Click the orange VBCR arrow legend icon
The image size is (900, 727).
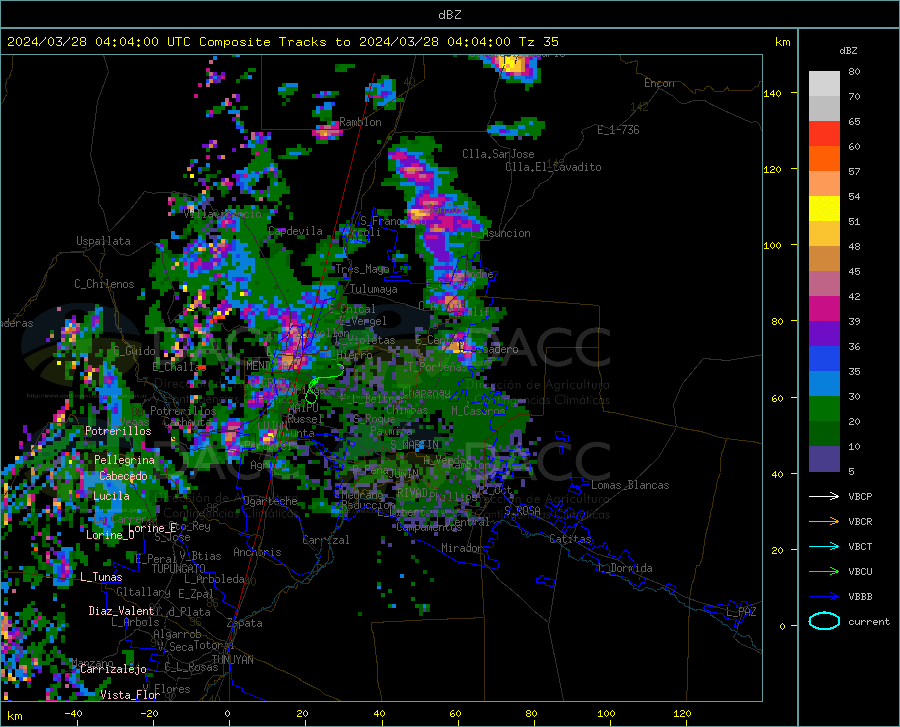click(824, 521)
